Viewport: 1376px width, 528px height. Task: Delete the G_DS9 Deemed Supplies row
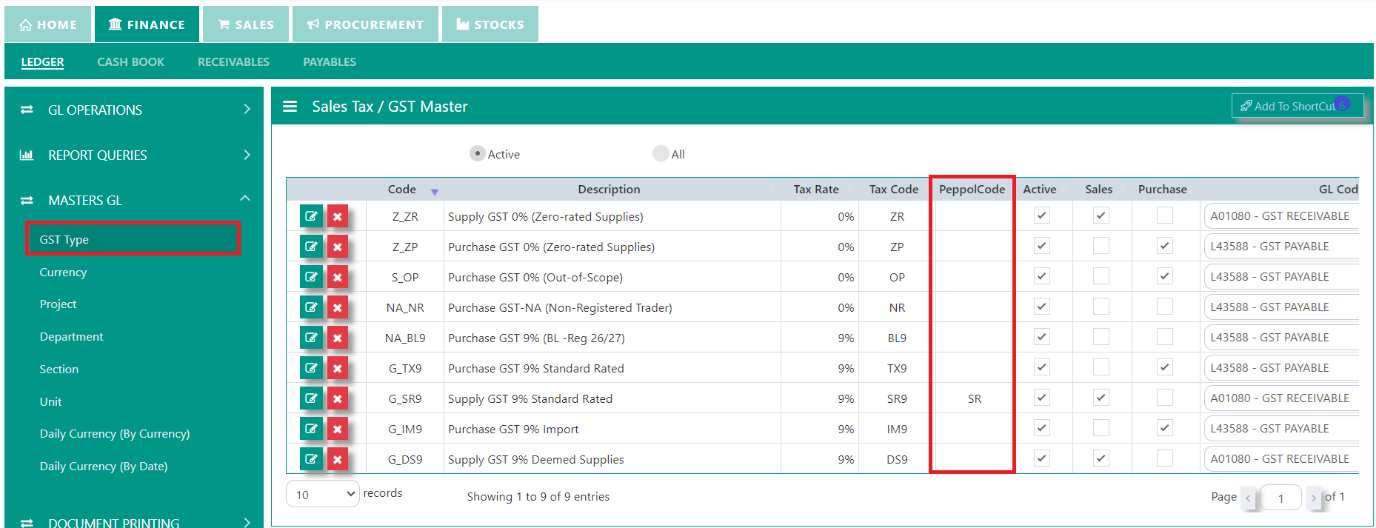click(x=338, y=459)
